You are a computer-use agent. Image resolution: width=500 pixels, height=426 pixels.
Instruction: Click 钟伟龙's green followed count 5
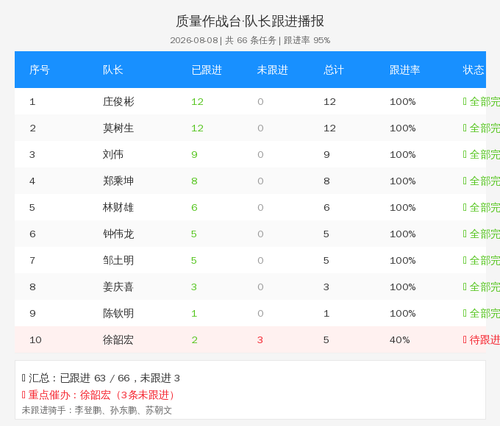194,234
